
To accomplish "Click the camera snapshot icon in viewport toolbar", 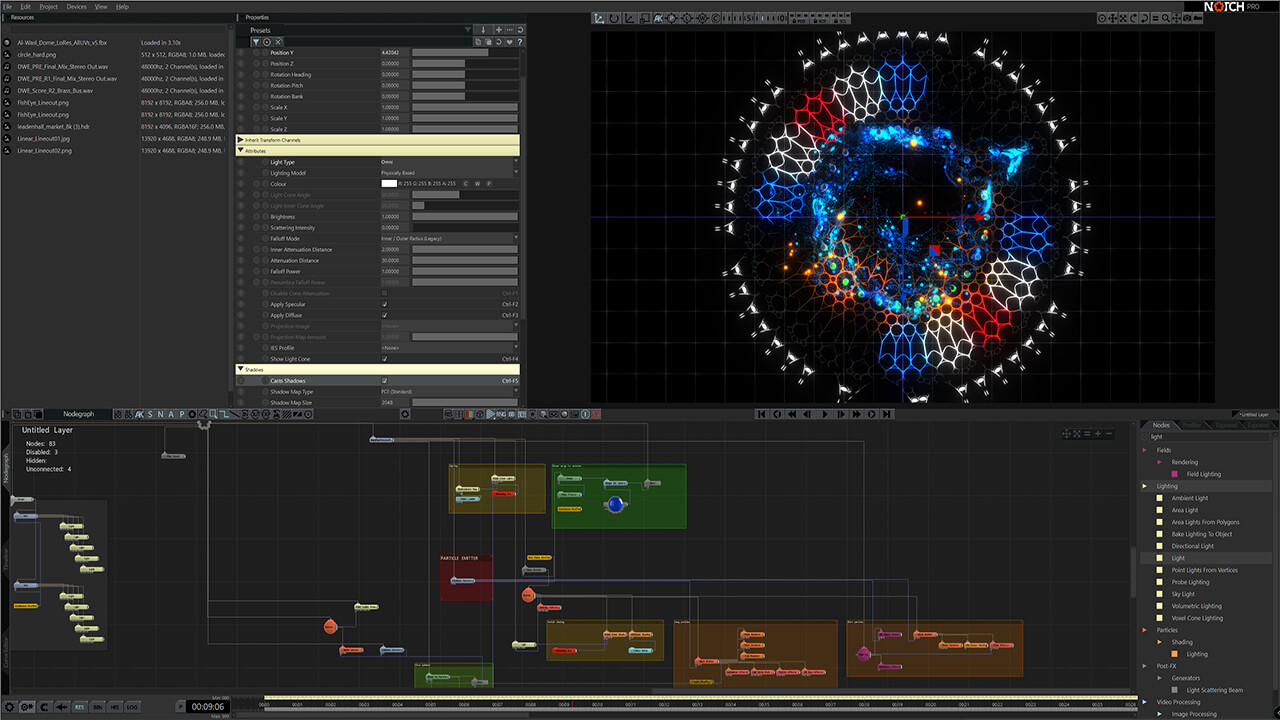I will tap(1187, 18).
